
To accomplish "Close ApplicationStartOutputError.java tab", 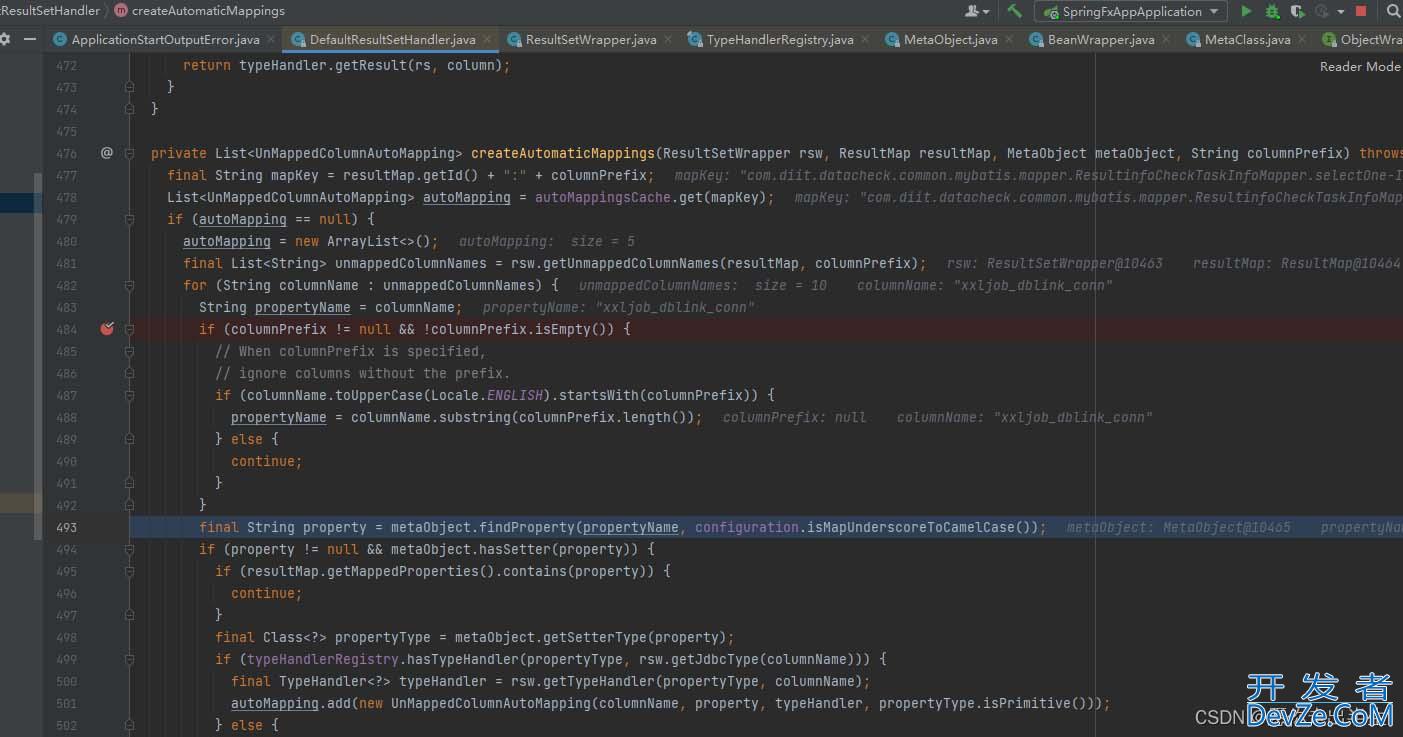I will [272, 40].
